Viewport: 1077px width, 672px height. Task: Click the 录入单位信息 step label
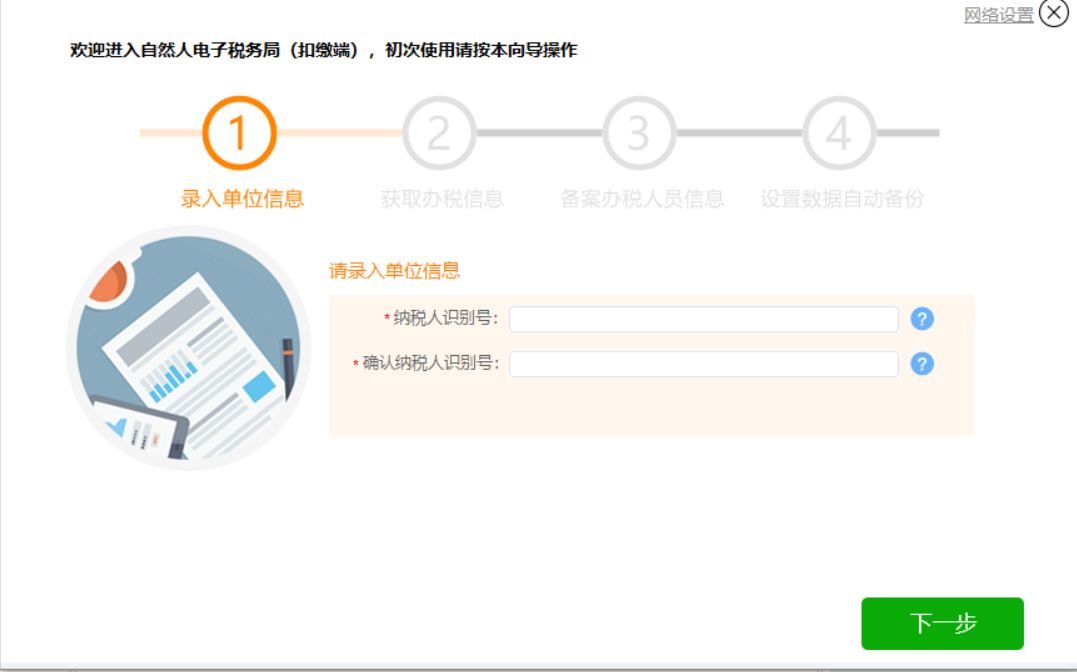(x=242, y=199)
